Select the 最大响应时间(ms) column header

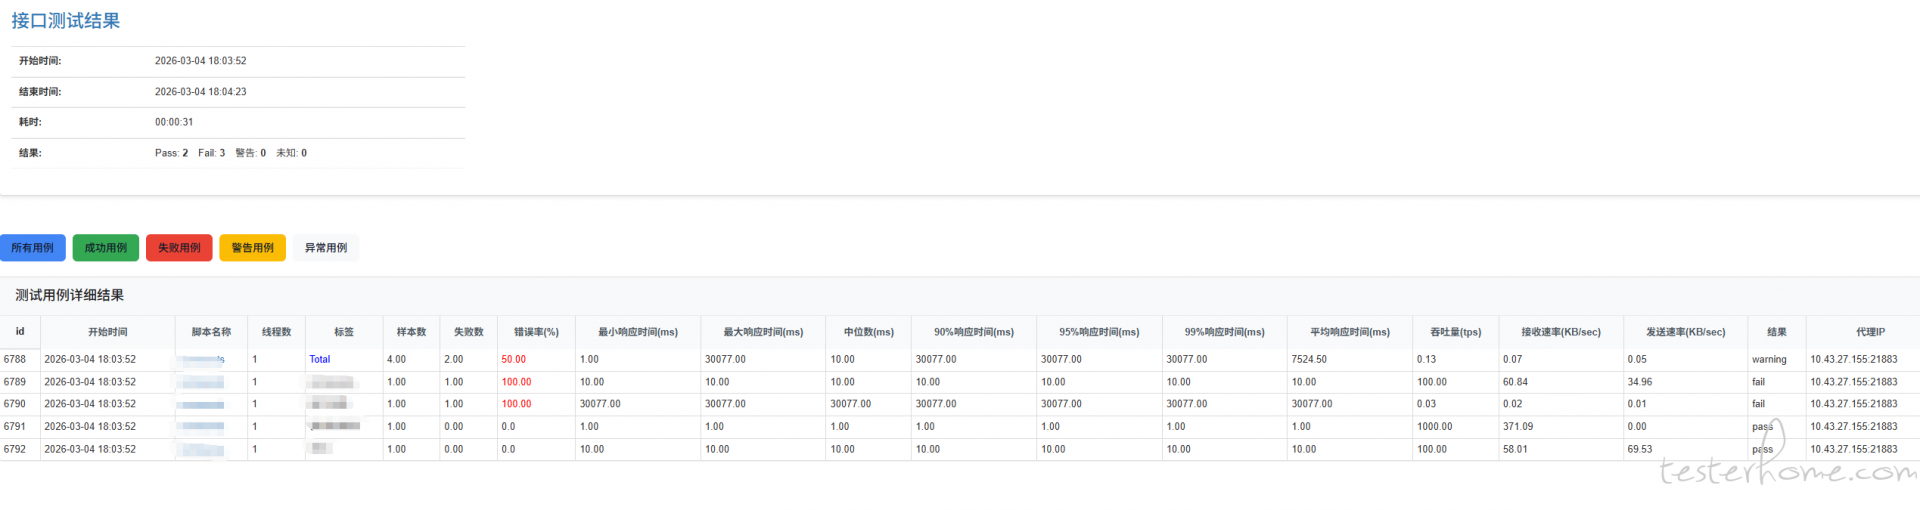coord(763,332)
